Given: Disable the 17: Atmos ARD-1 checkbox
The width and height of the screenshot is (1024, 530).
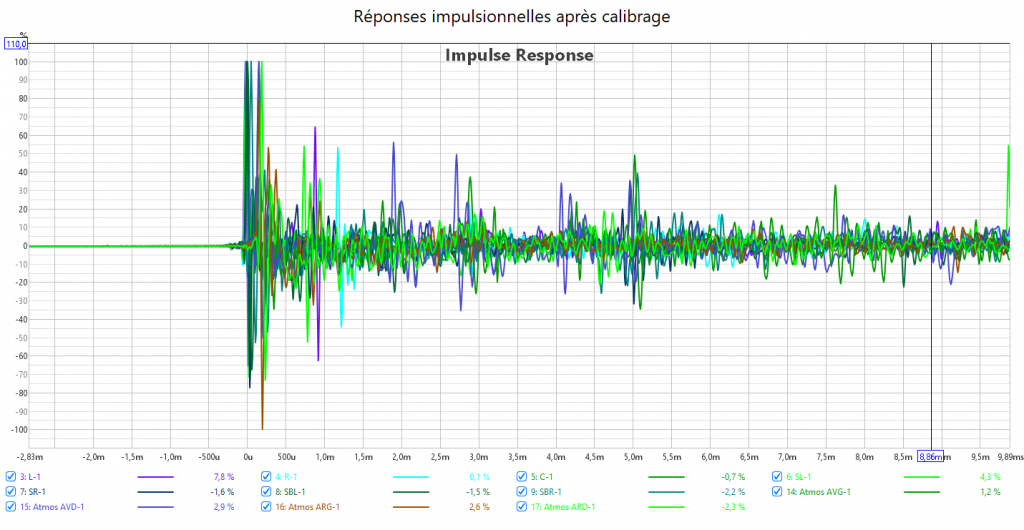Looking at the screenshot, I should [x=523, y=507].
